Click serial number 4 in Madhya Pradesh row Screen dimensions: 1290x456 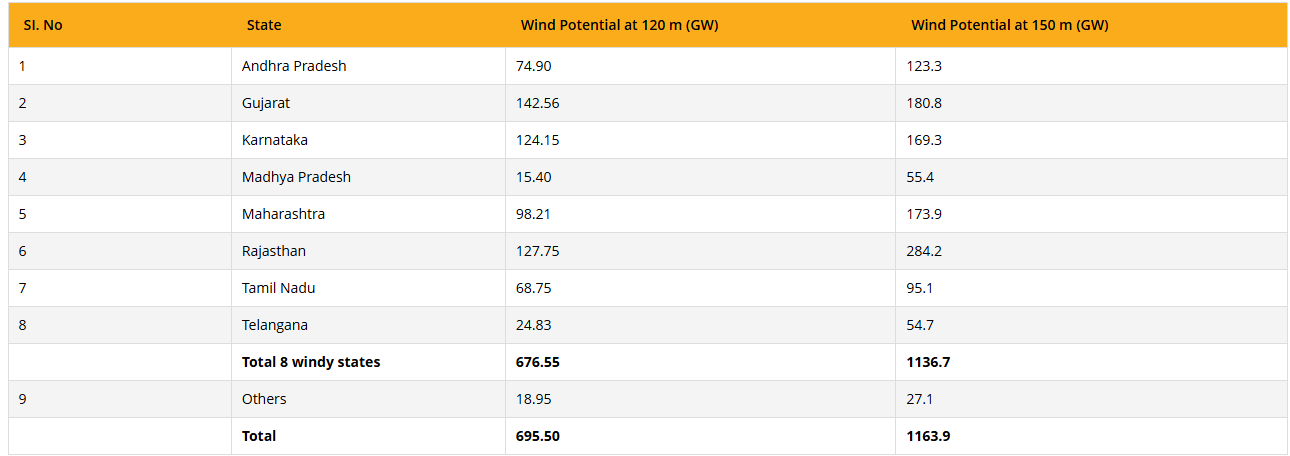click(x=22, y=177)
